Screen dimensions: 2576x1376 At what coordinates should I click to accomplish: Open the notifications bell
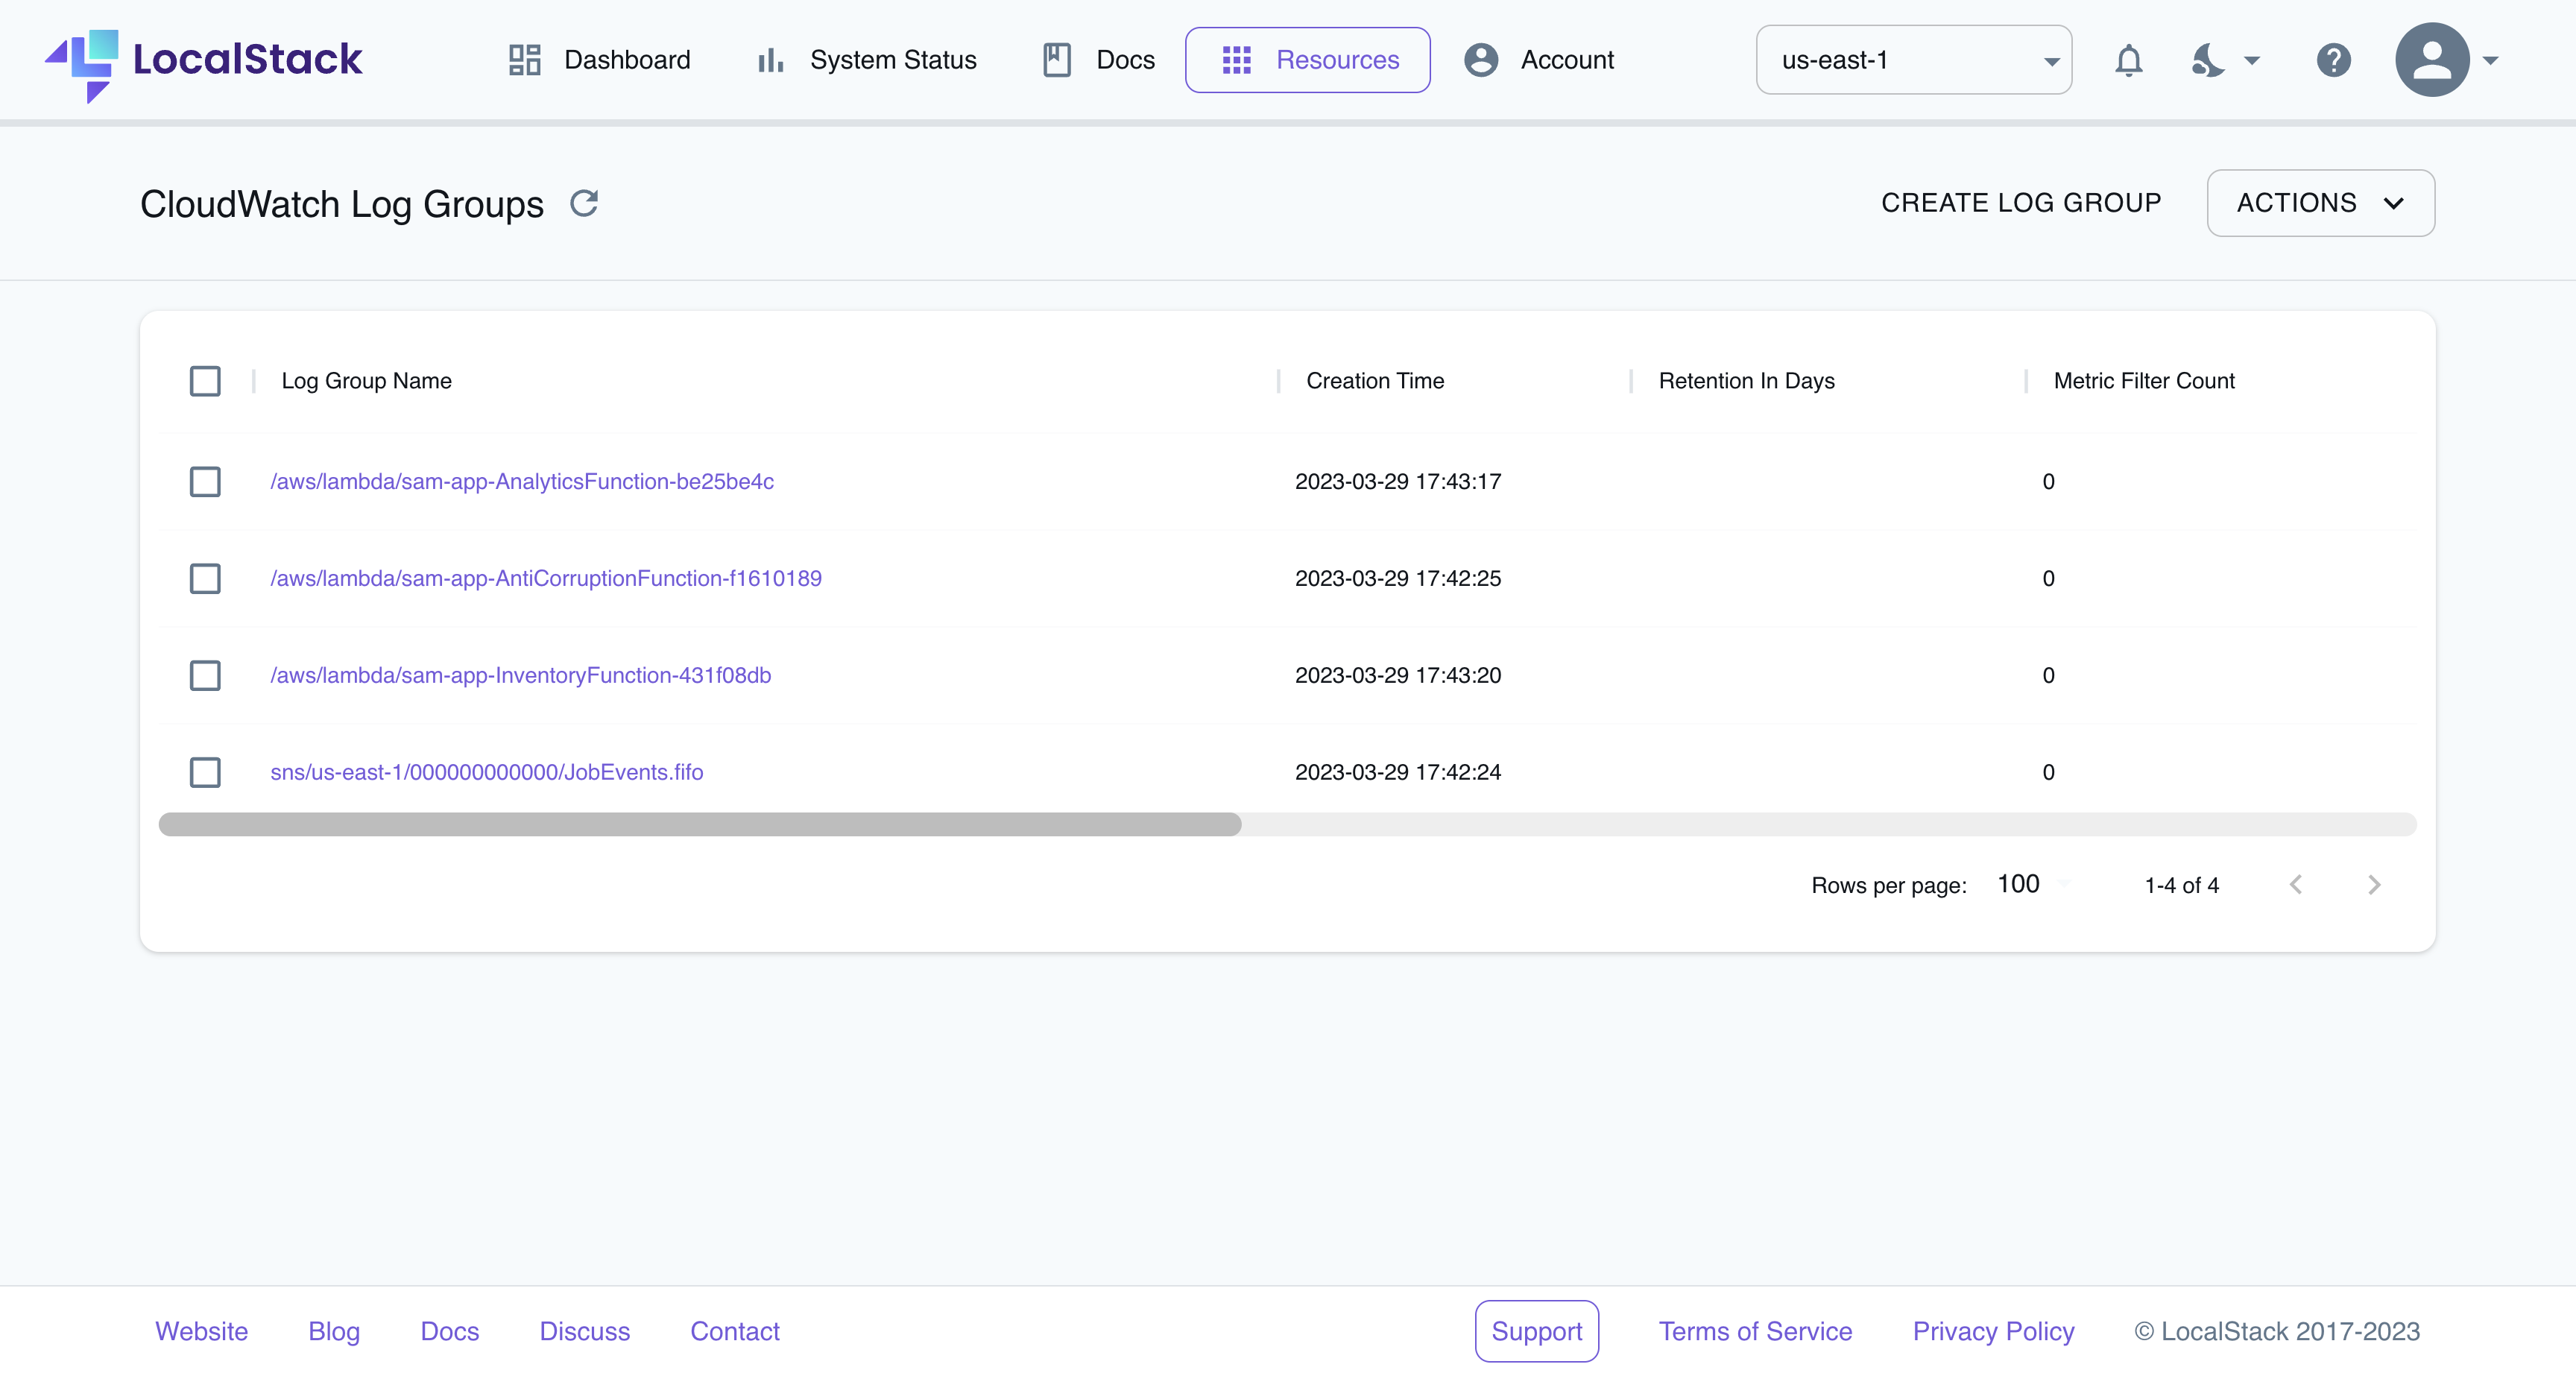[2128, 61]
